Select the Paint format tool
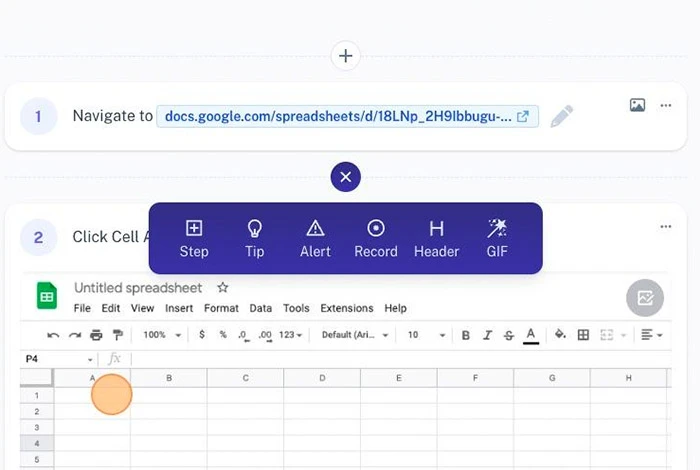Image resolution: width=700 pixels, height=470 pixels. (118, 335)
